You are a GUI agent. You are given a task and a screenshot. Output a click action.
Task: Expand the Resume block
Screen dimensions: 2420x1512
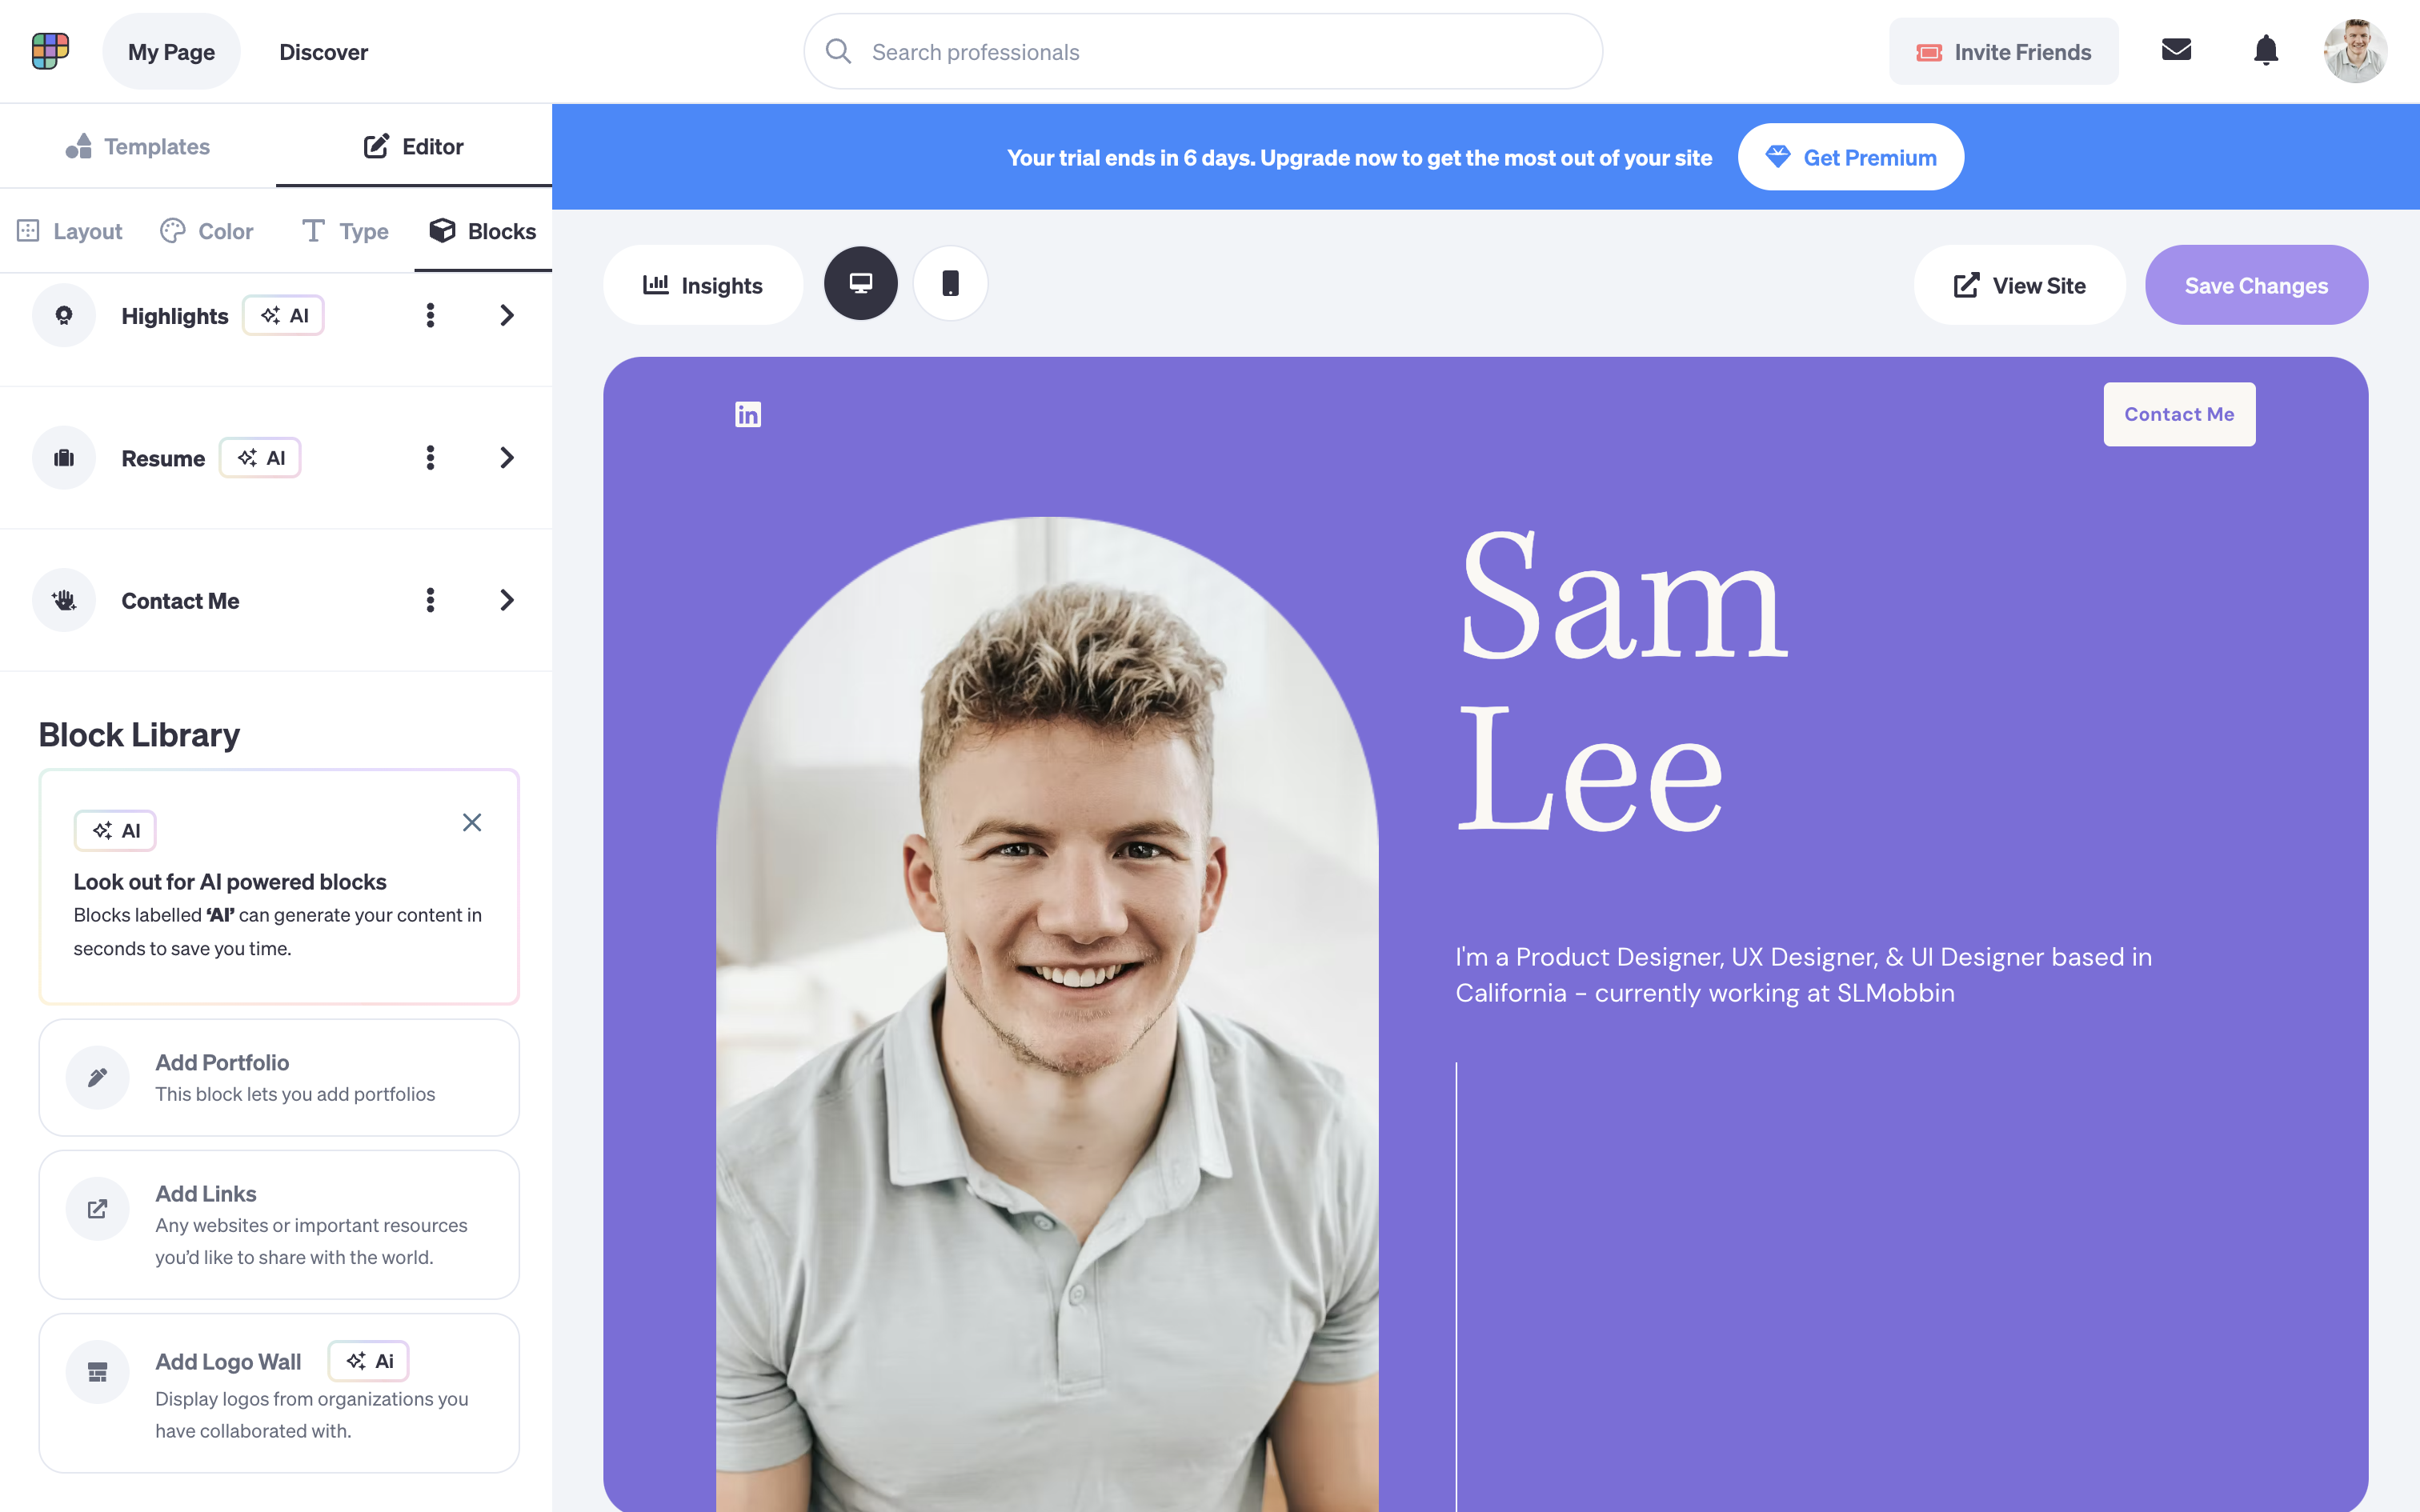click(507, 458)
